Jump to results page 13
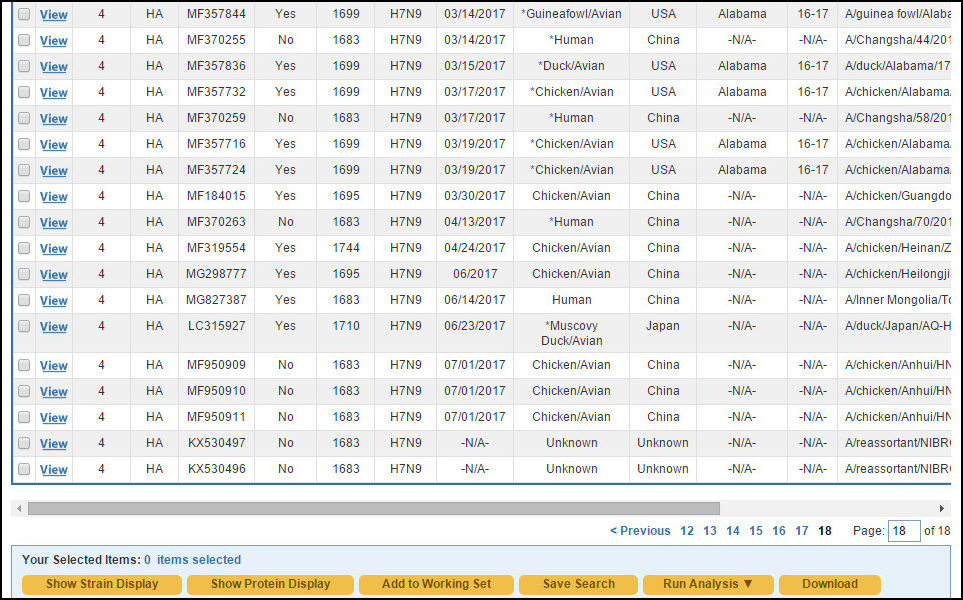Screen dimensions: 963x600 click(x=710, y=531)
